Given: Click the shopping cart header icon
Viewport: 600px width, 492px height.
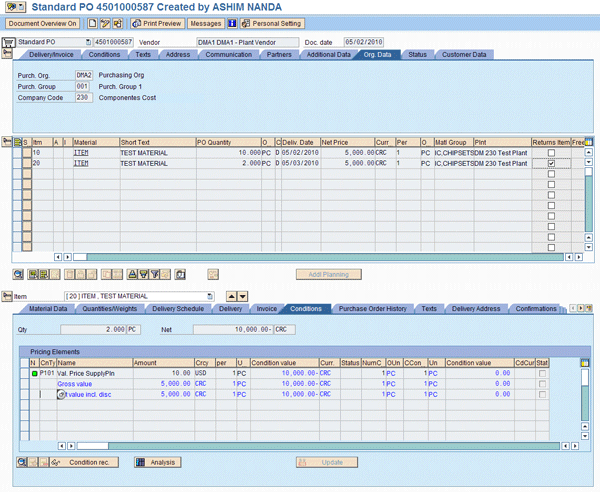Looking at the screenshot, I should click(10, 43).
